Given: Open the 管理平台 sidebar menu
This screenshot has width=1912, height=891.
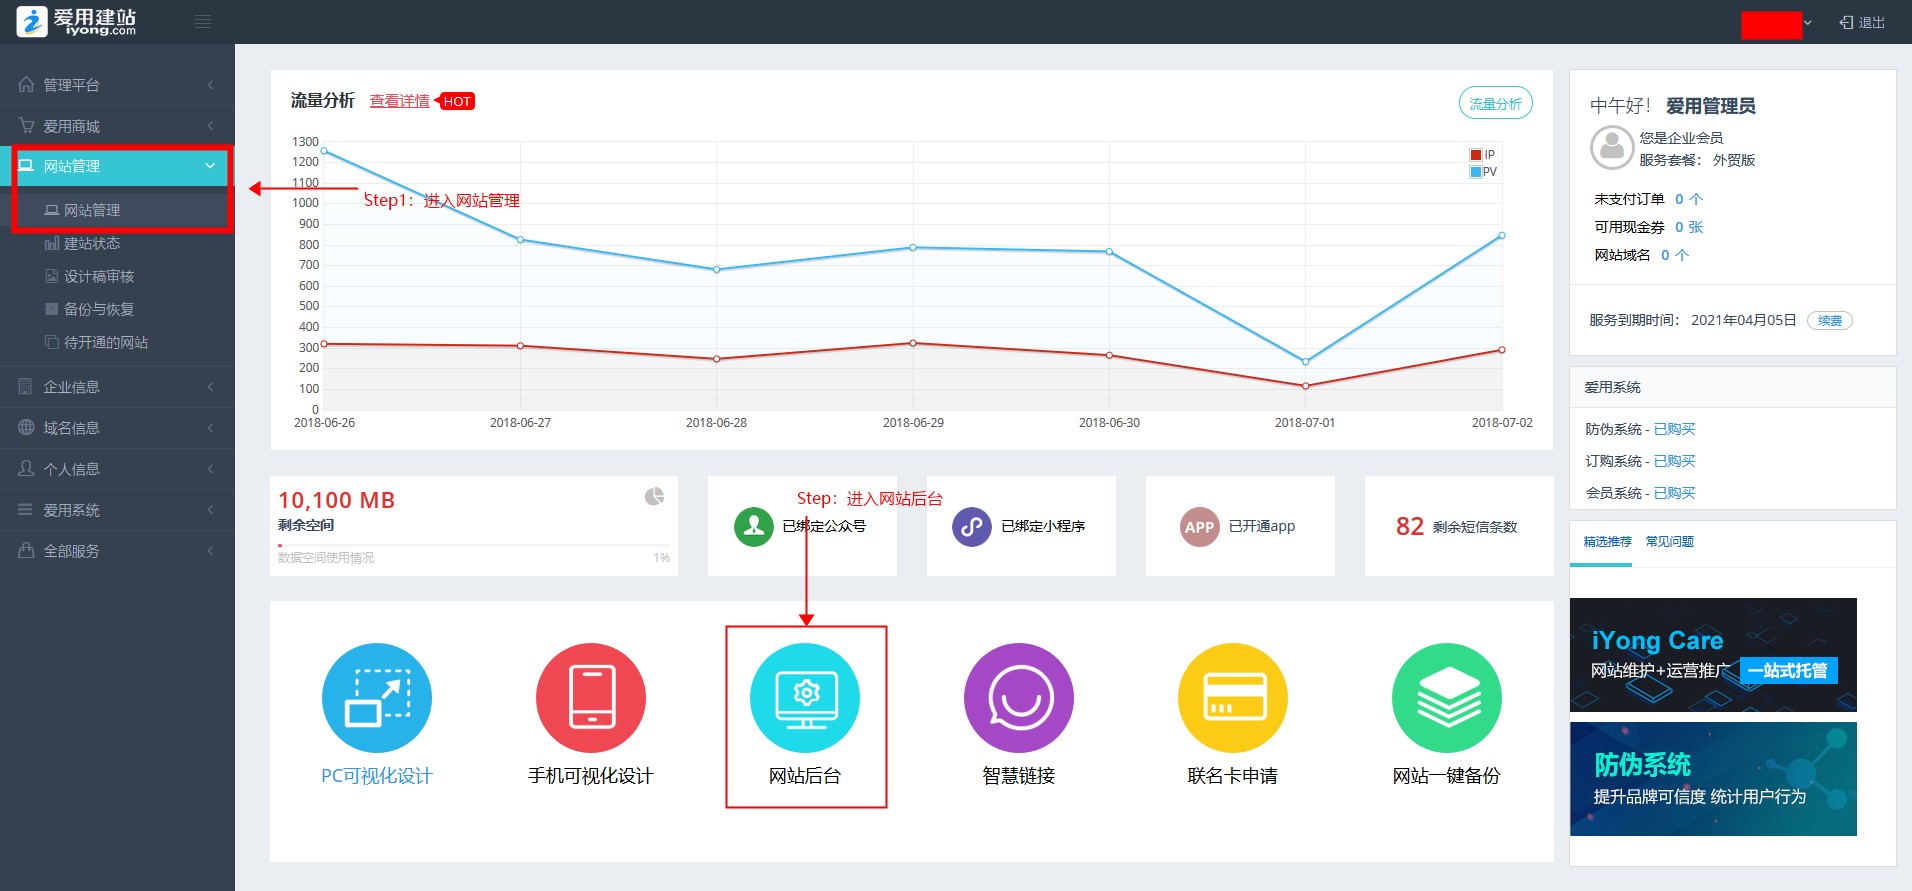Looking at the screenshot, I should point(117,85).
